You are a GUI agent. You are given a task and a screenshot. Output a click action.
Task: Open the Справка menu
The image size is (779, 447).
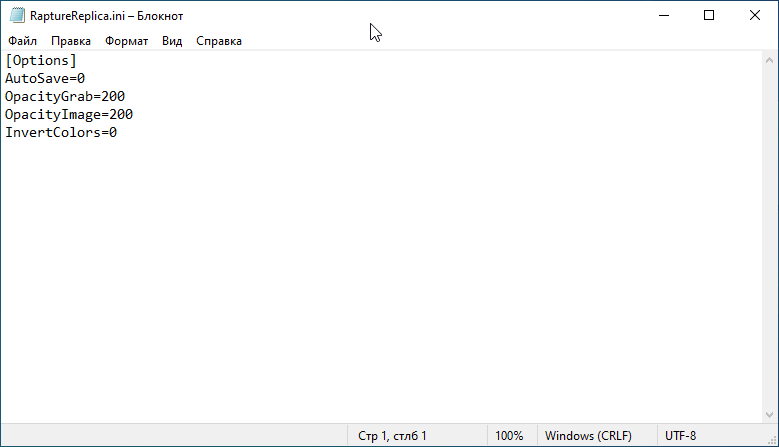pyautogui.click(x=219, y=41)
